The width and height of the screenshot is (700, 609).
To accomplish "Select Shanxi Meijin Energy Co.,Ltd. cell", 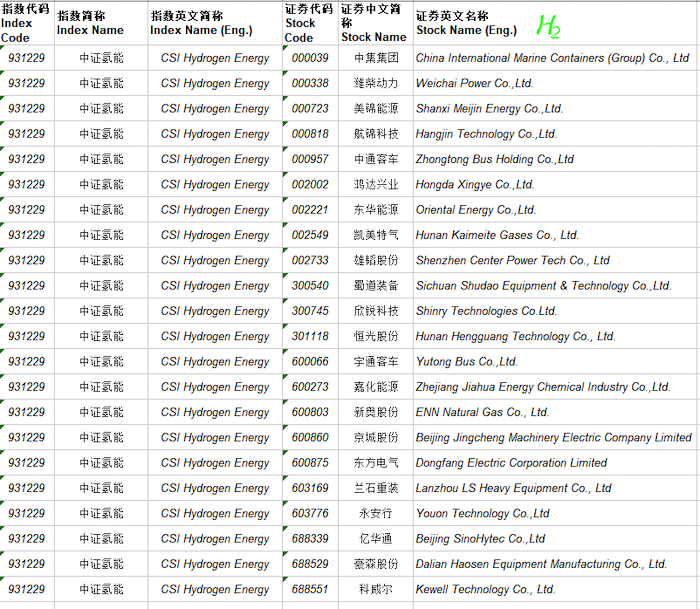I will 556,108.
